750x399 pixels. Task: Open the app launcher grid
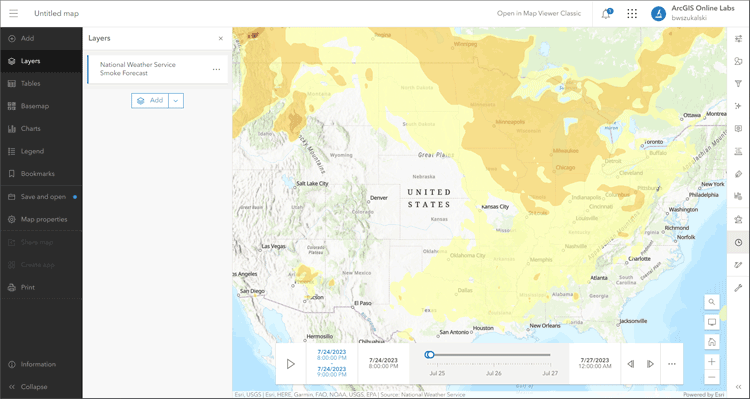click(x=632, y=13)
